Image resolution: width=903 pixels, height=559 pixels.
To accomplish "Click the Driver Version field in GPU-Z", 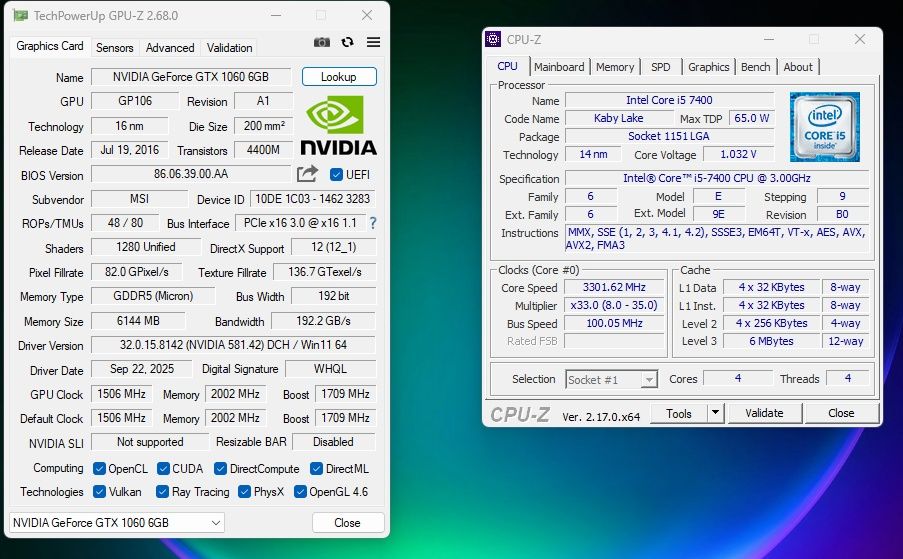I will click(x=233, y=345).
